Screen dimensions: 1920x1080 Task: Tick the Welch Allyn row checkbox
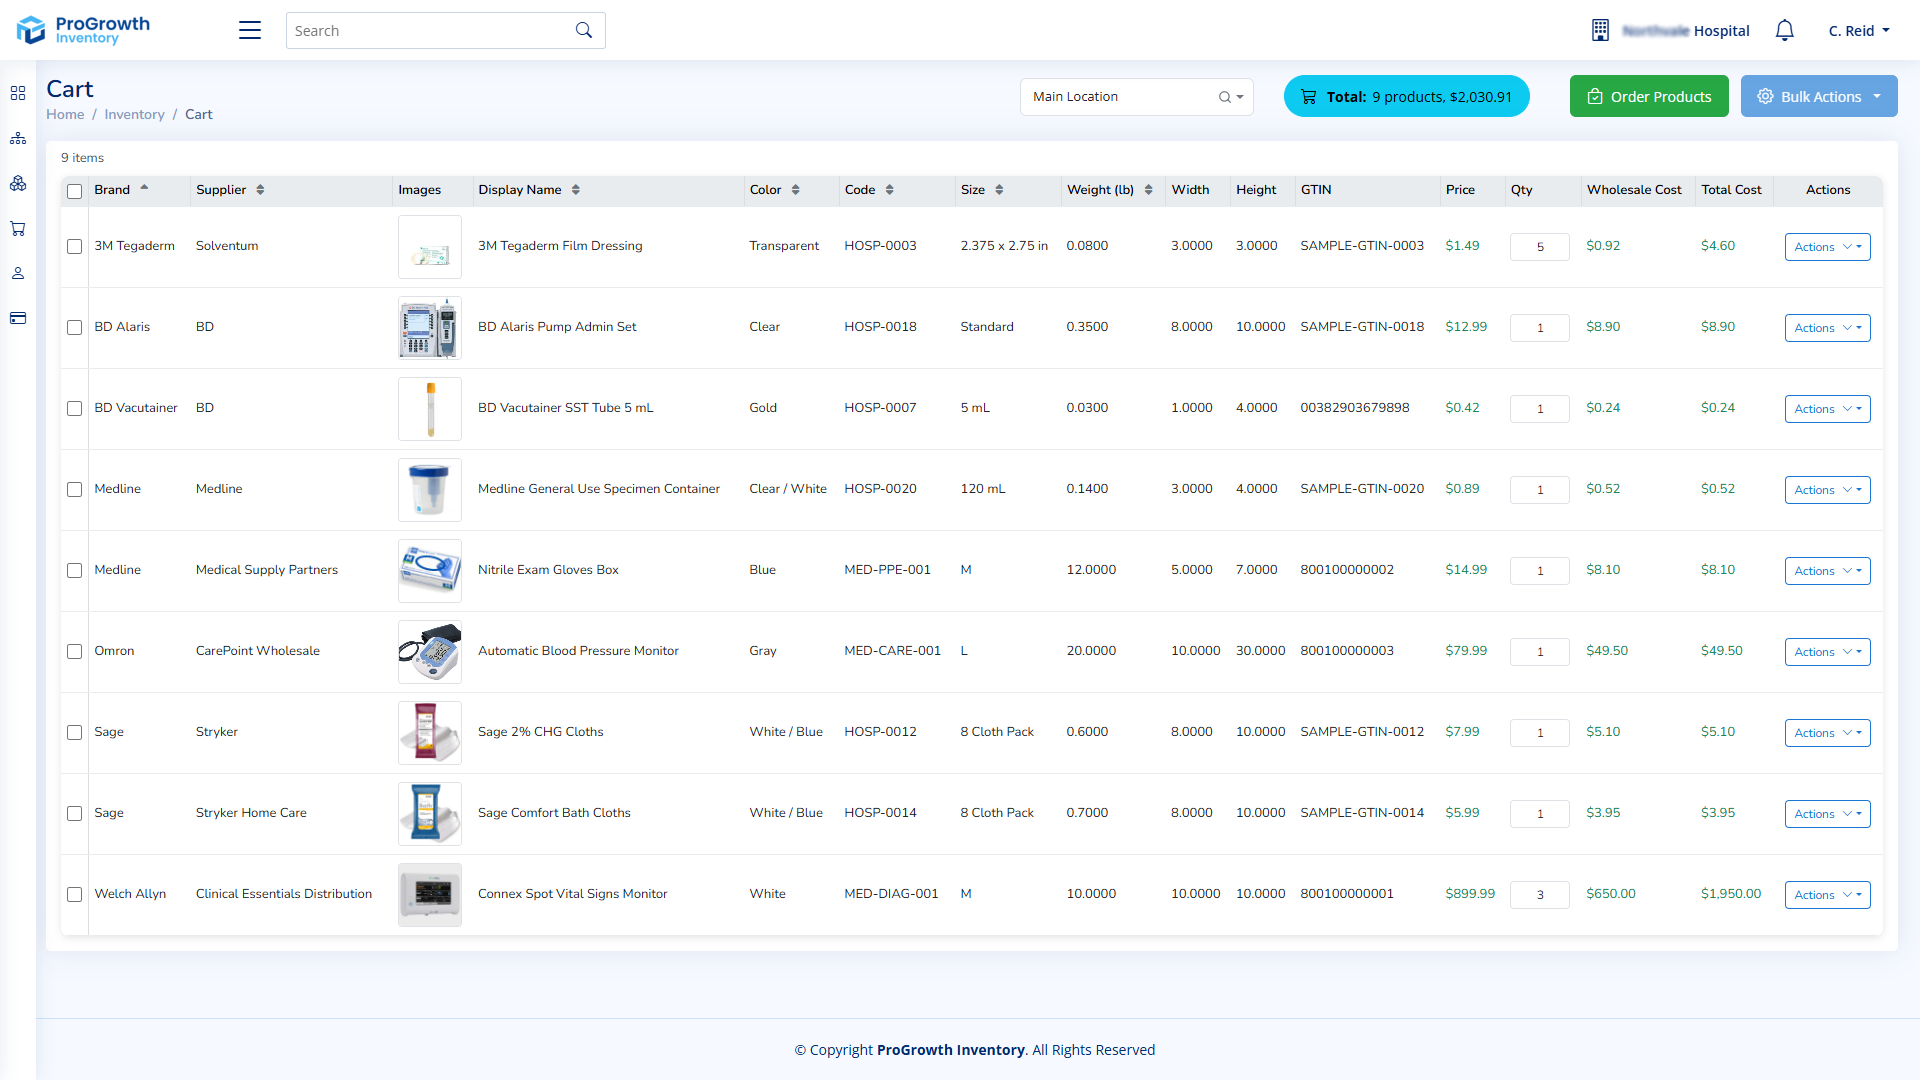click(74, 894)
